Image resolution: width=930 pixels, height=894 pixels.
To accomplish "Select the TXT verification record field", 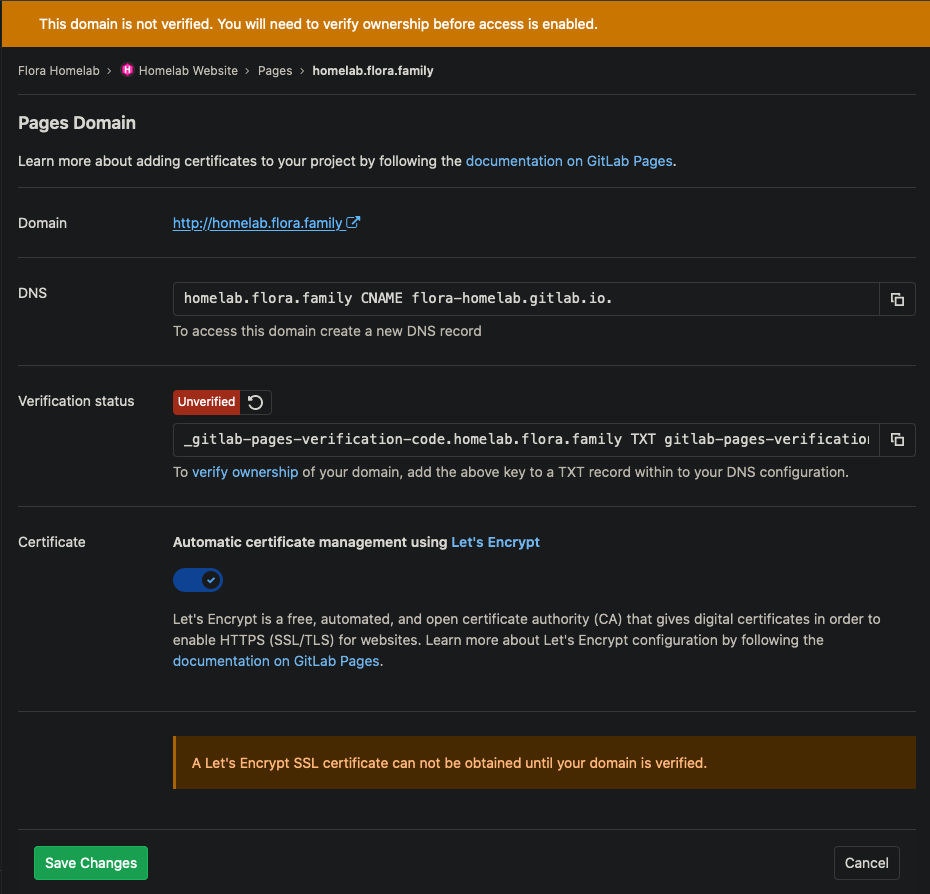I will point(520,439).
